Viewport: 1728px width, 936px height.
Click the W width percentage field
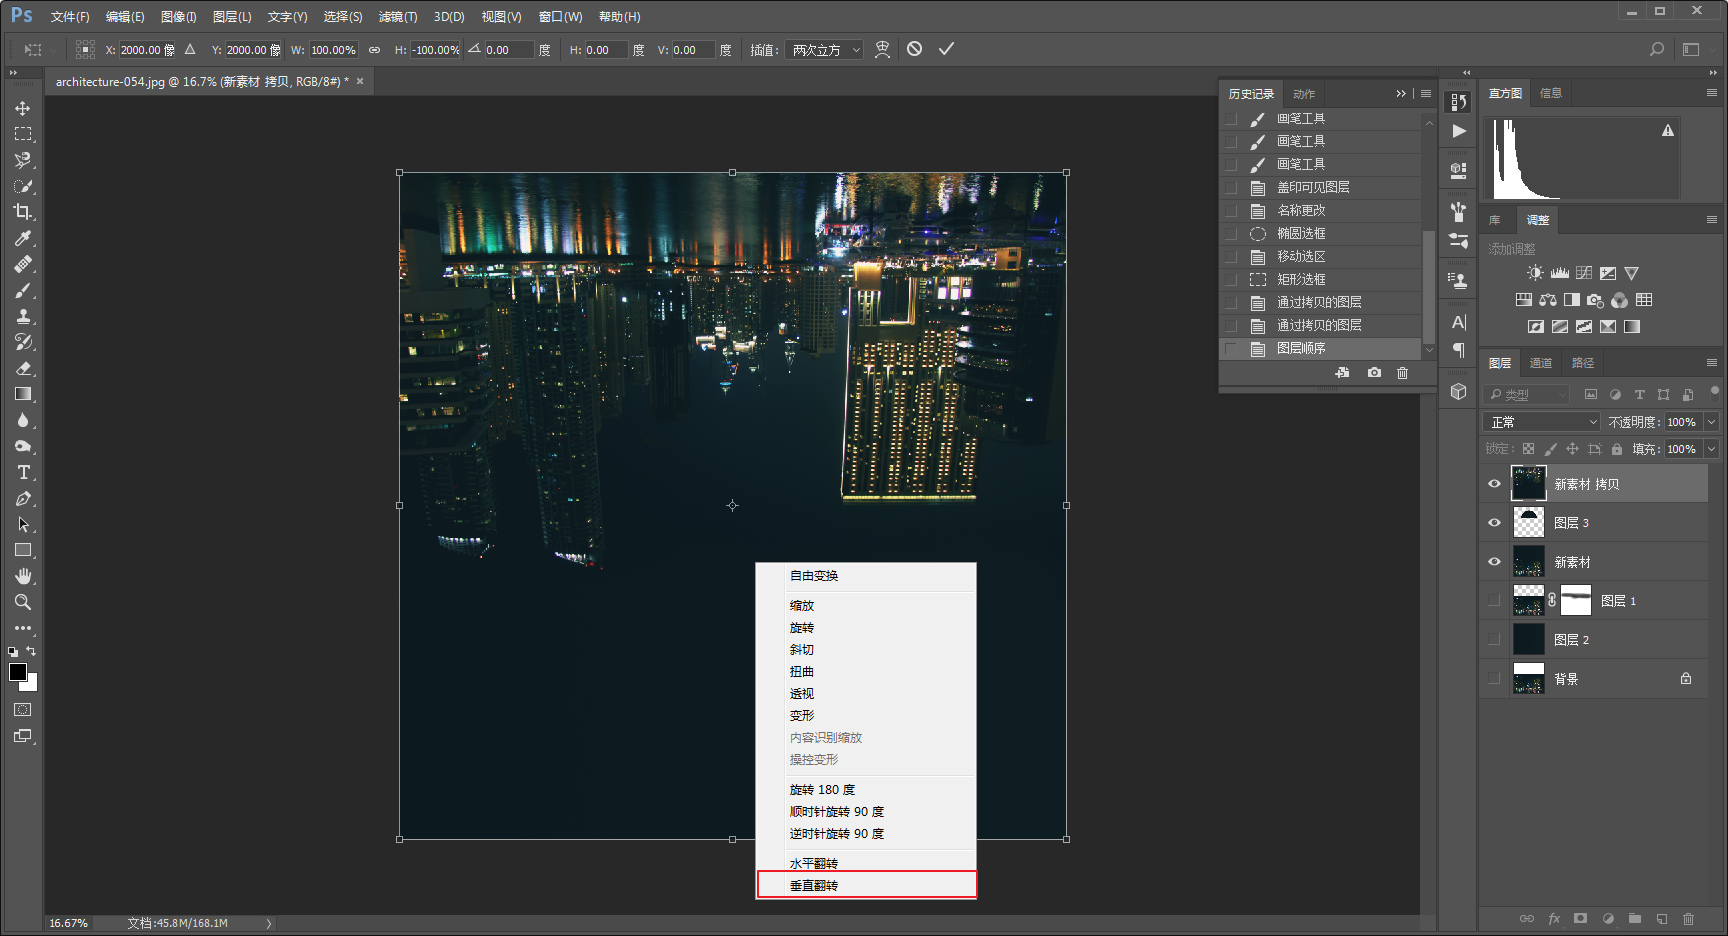[333, 50]
